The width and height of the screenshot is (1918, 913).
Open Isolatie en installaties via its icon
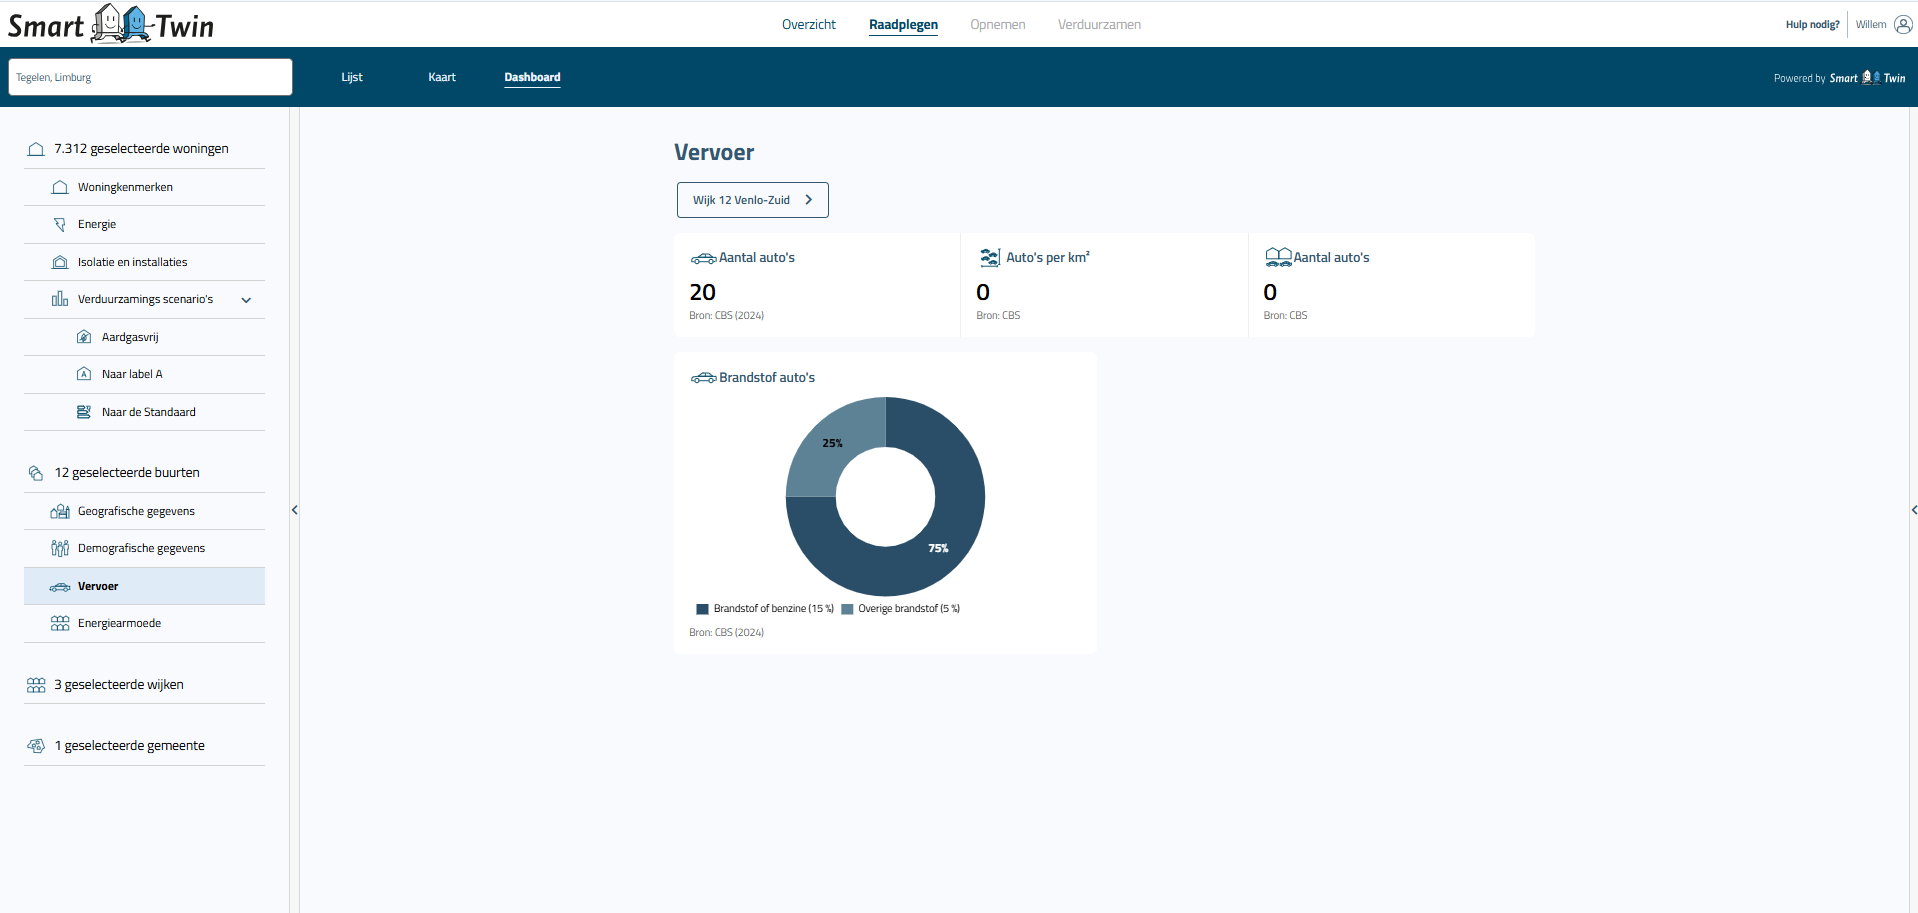61,261
